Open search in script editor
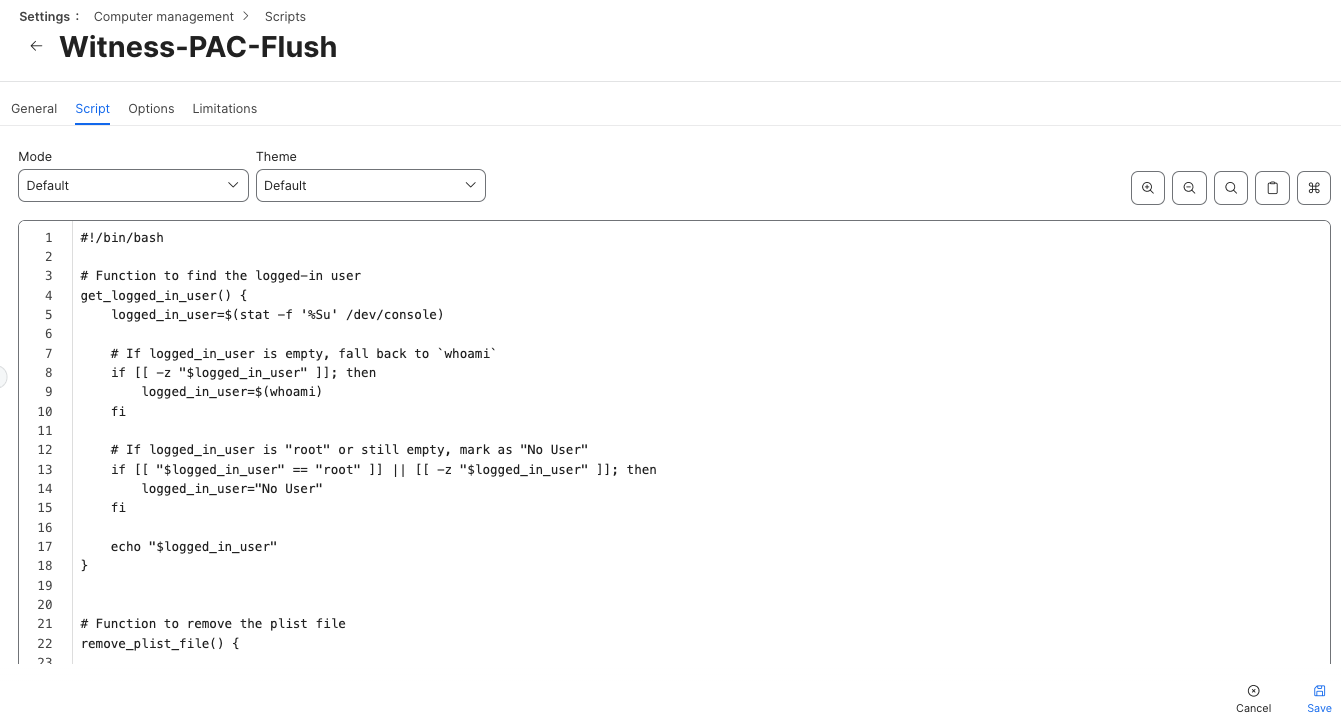1341x718 pixels. (x=1230, y=188)
